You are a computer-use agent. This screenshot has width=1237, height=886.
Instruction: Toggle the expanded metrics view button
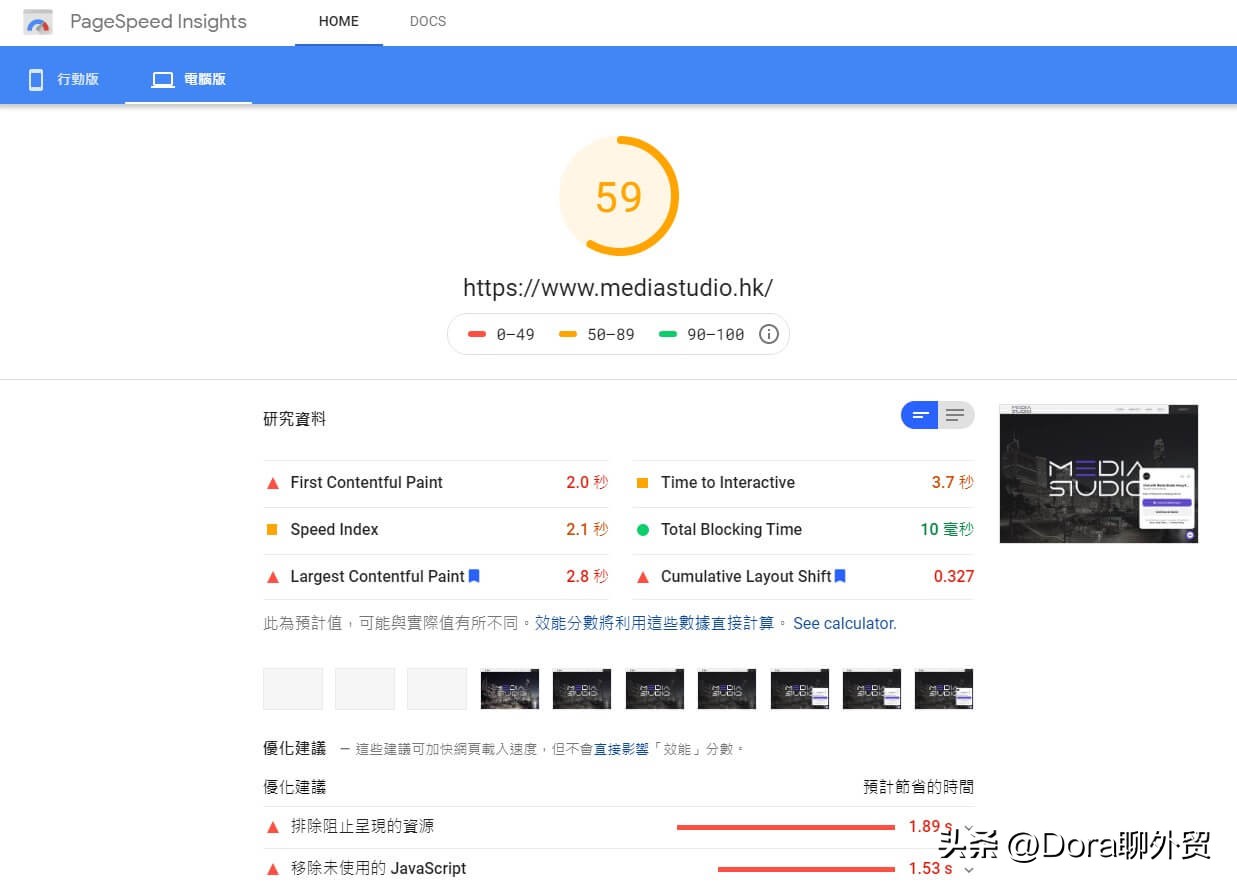pyautogui.click(x=956, y=415)
